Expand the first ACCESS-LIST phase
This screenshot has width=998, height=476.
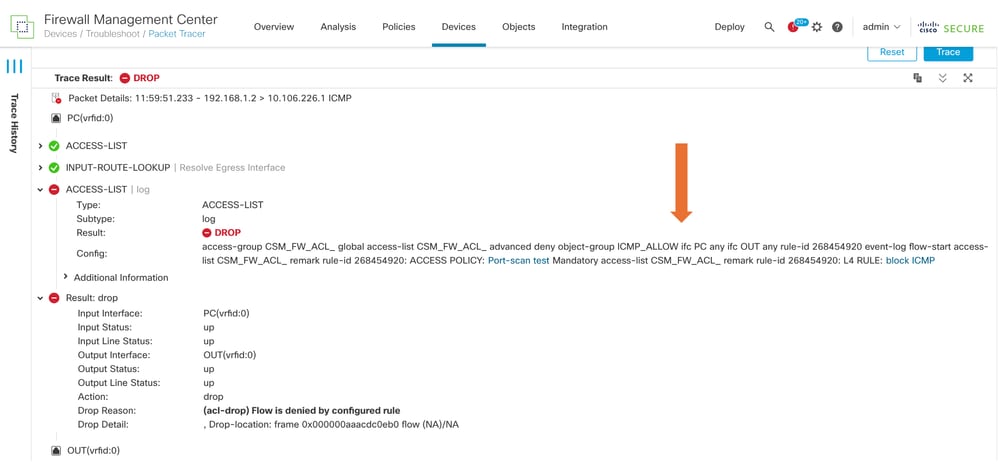click(40, 146)
